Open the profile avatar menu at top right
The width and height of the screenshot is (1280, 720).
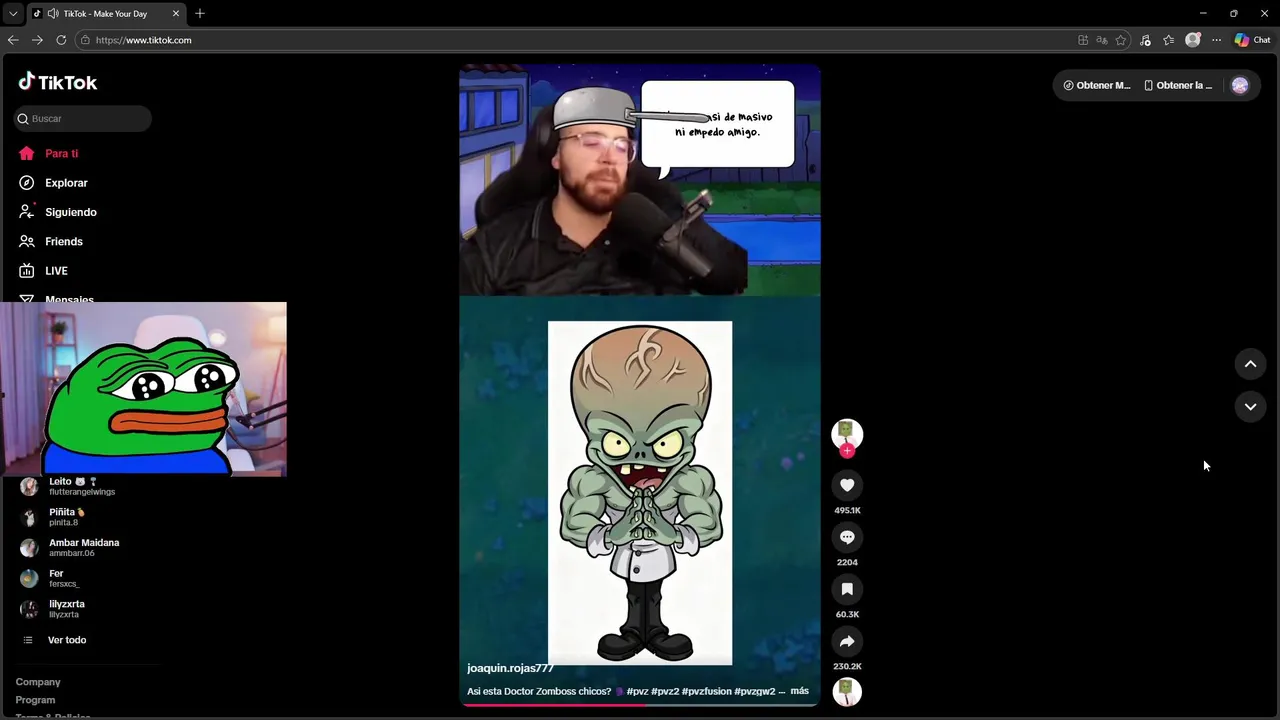point(1240,86)
